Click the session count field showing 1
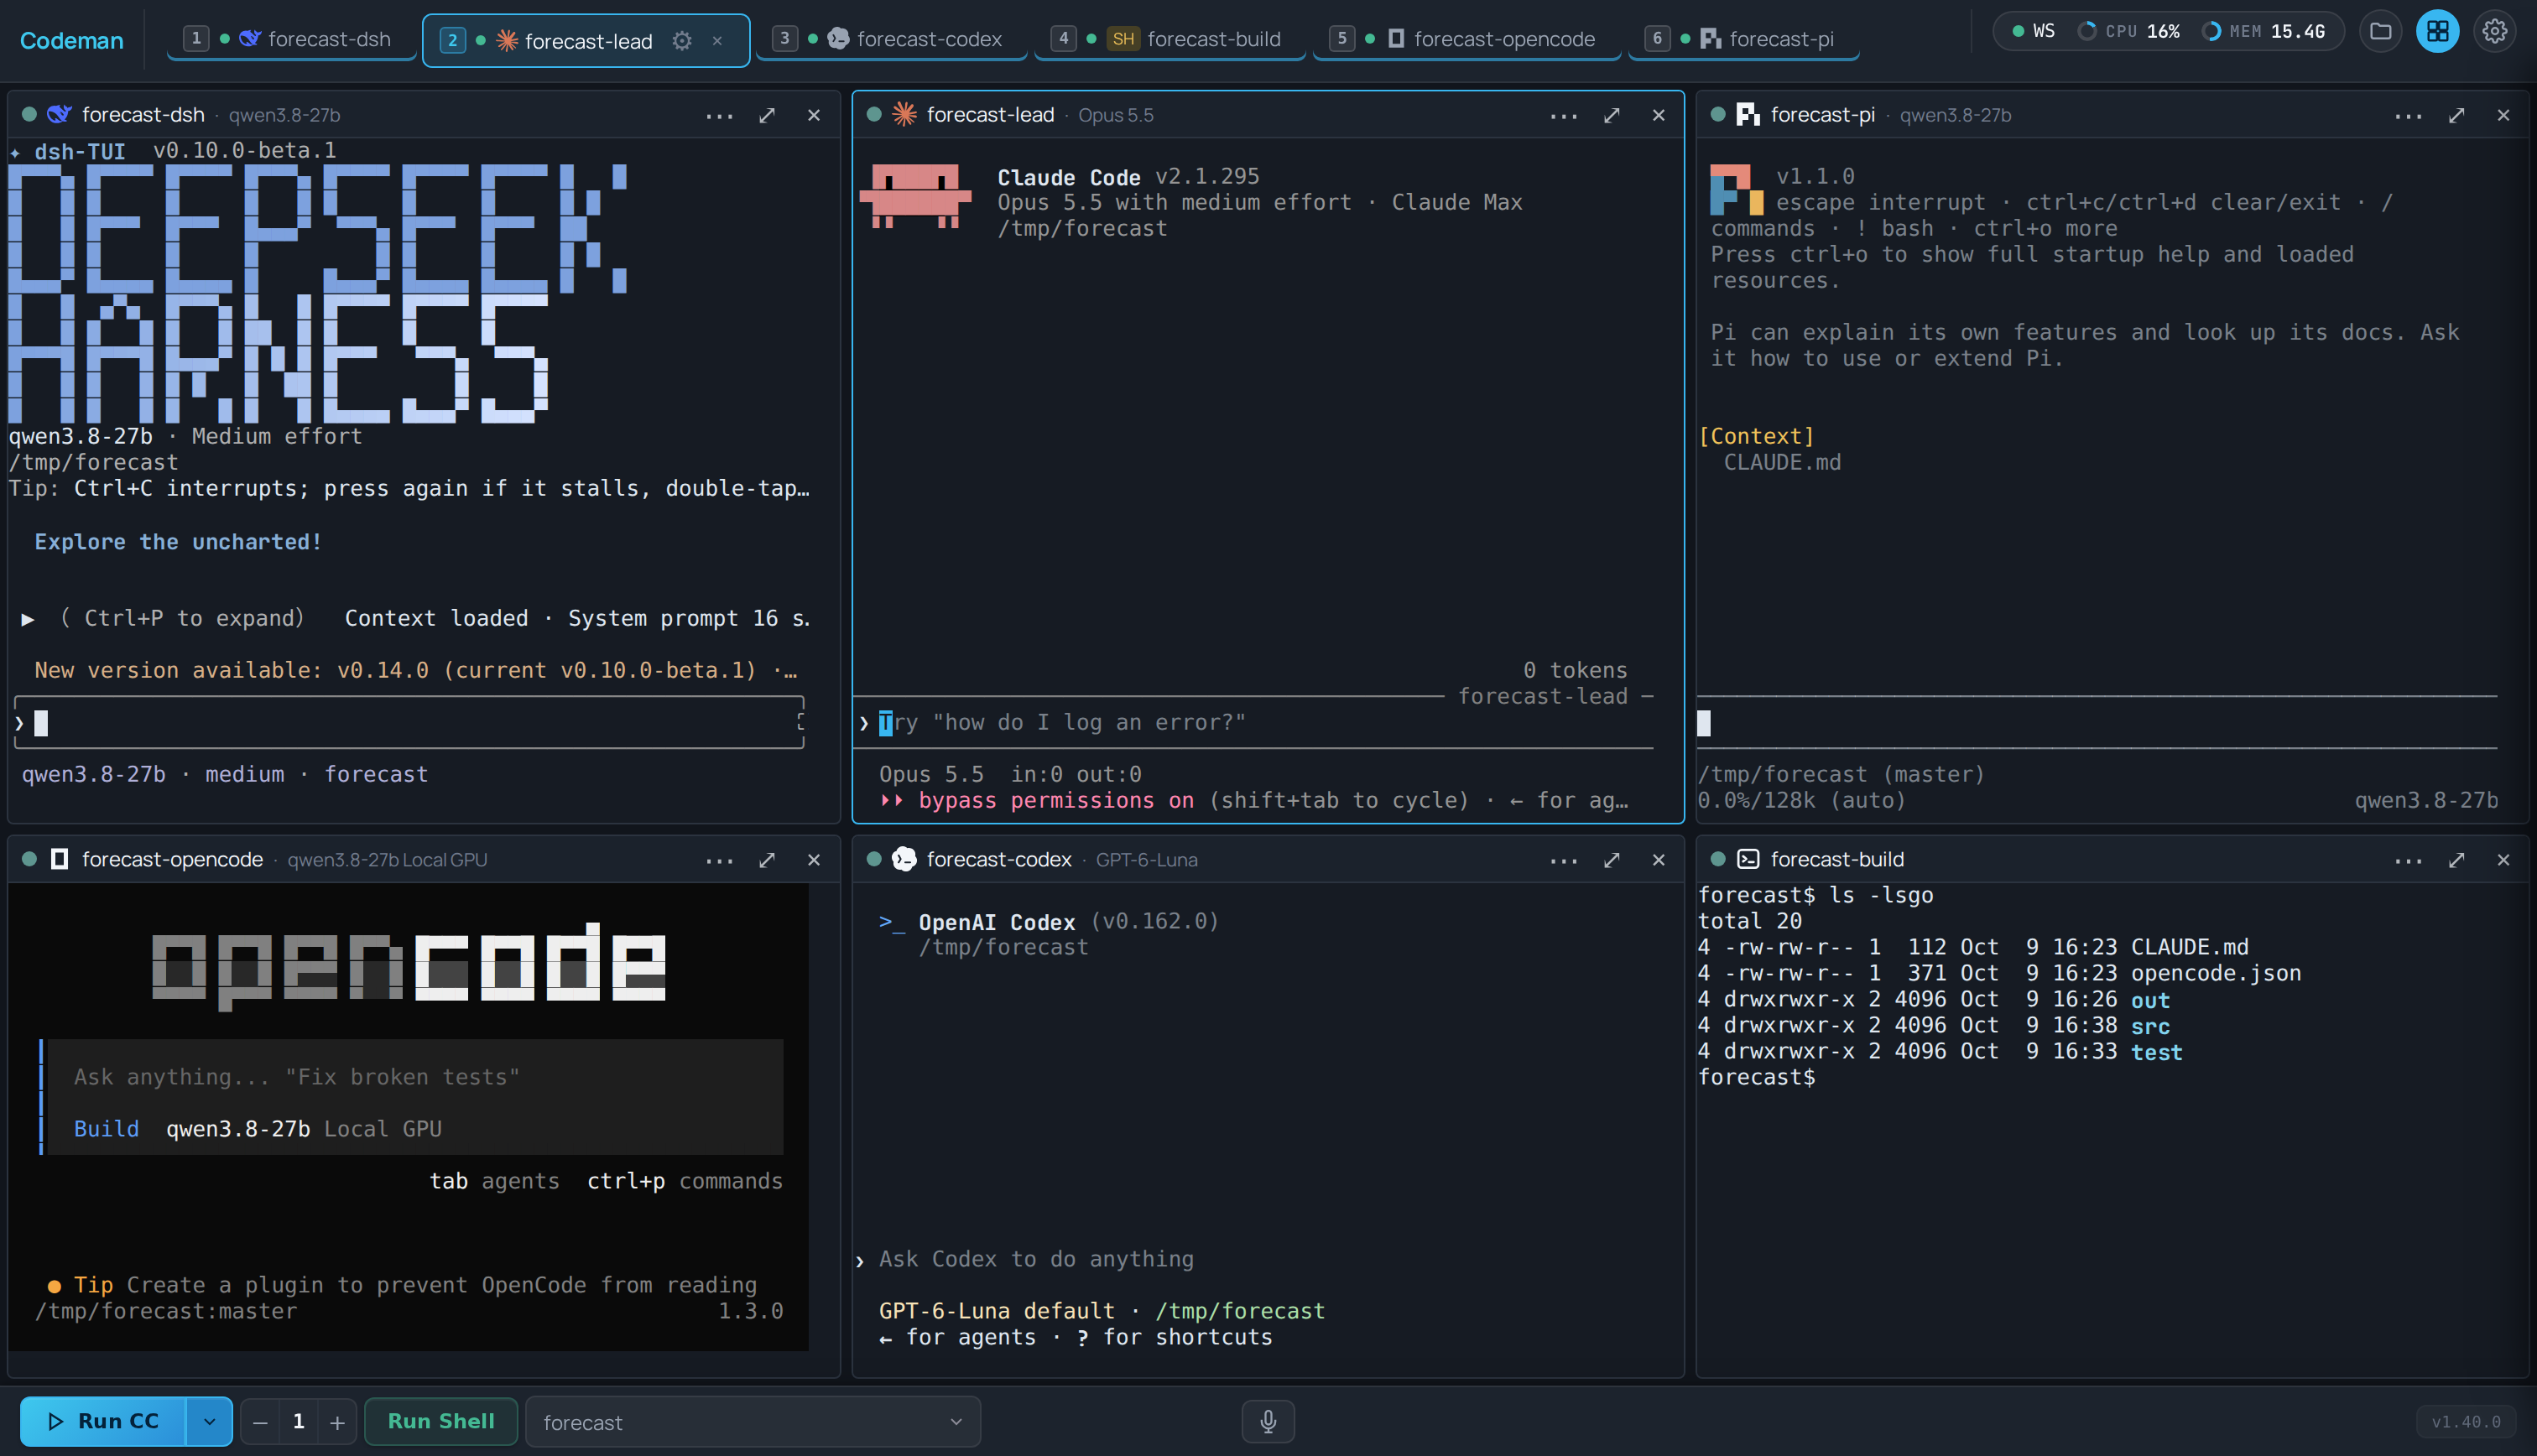 point(298,1422)
